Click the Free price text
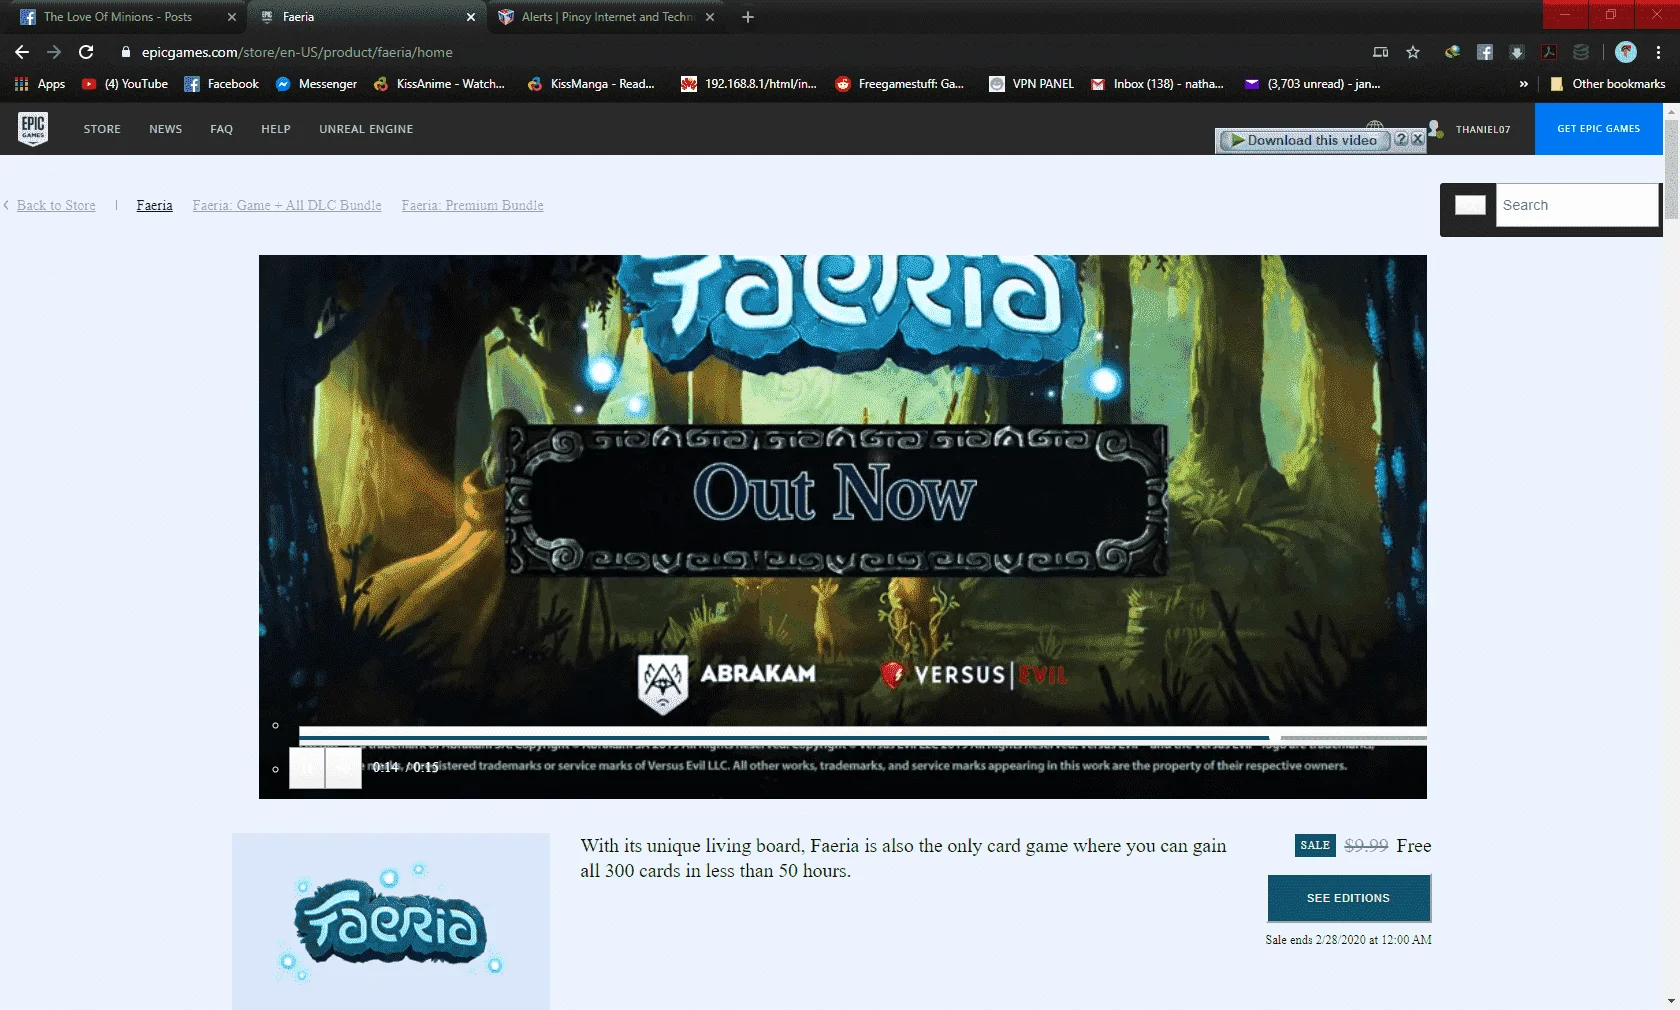The width and height of the screenshot is (1680, 1010). 1414,846
